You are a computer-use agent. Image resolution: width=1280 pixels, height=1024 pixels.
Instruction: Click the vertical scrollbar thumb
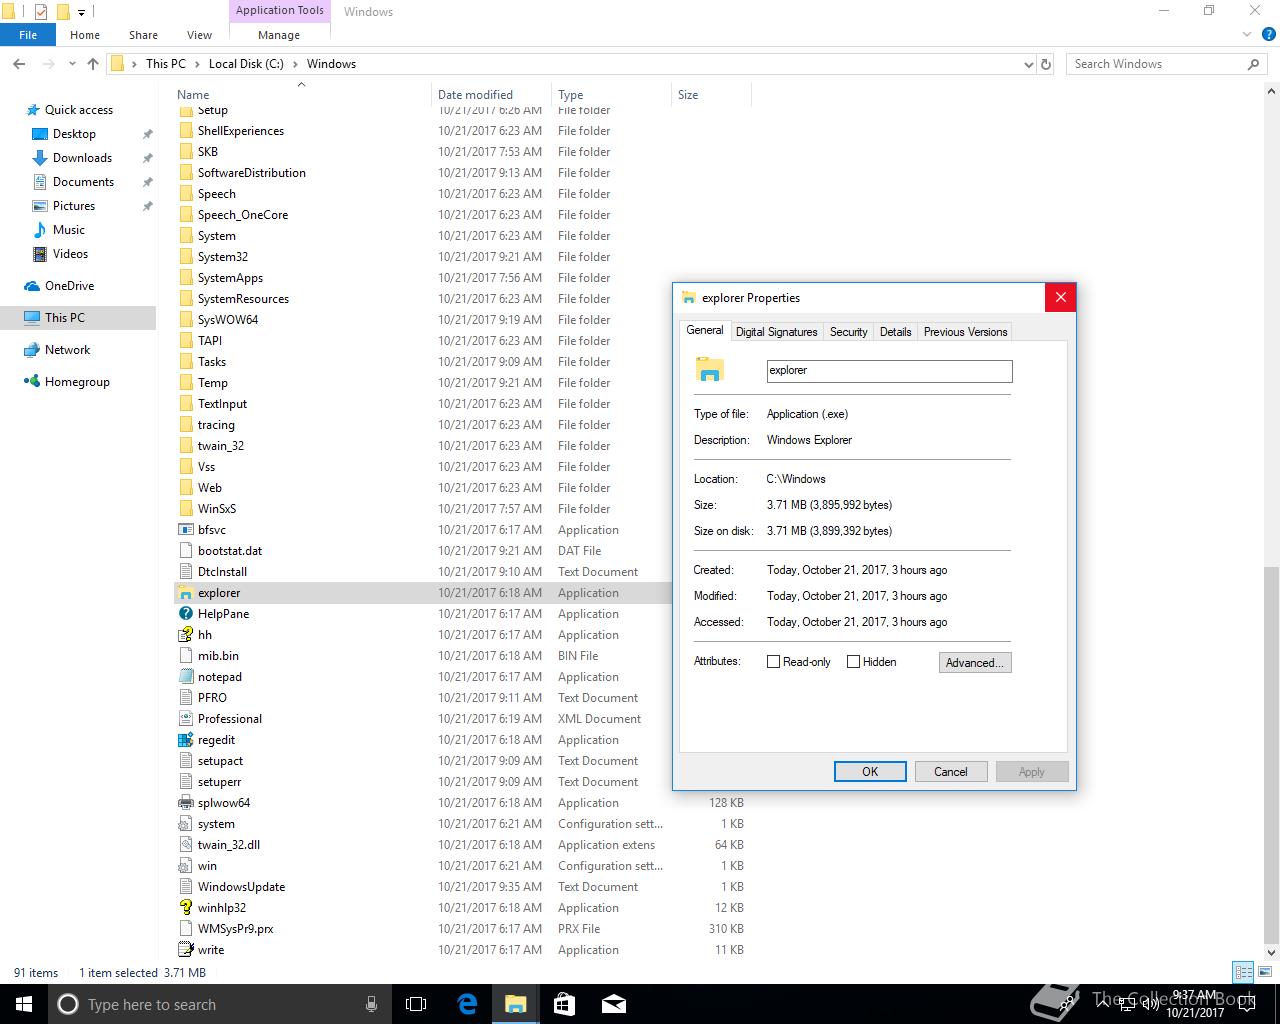[1271, 754]
